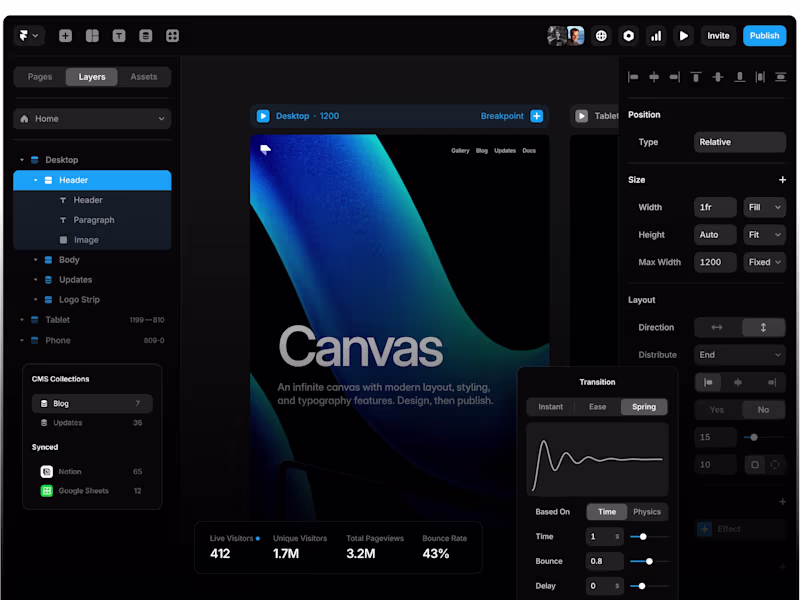This screenshot has height=600, width=800.
Task: Switch transition Based On to Physics
Action: [647, 511]
